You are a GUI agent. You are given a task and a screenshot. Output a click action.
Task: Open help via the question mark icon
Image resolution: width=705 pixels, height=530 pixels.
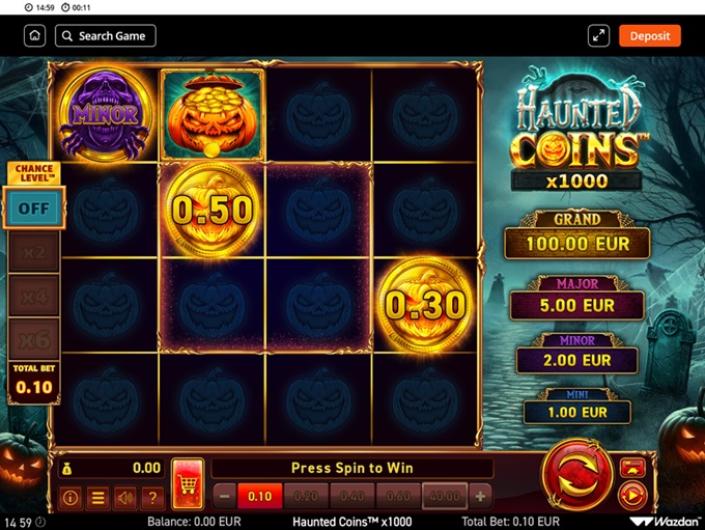pyautogui.click(x=153, y=498)
